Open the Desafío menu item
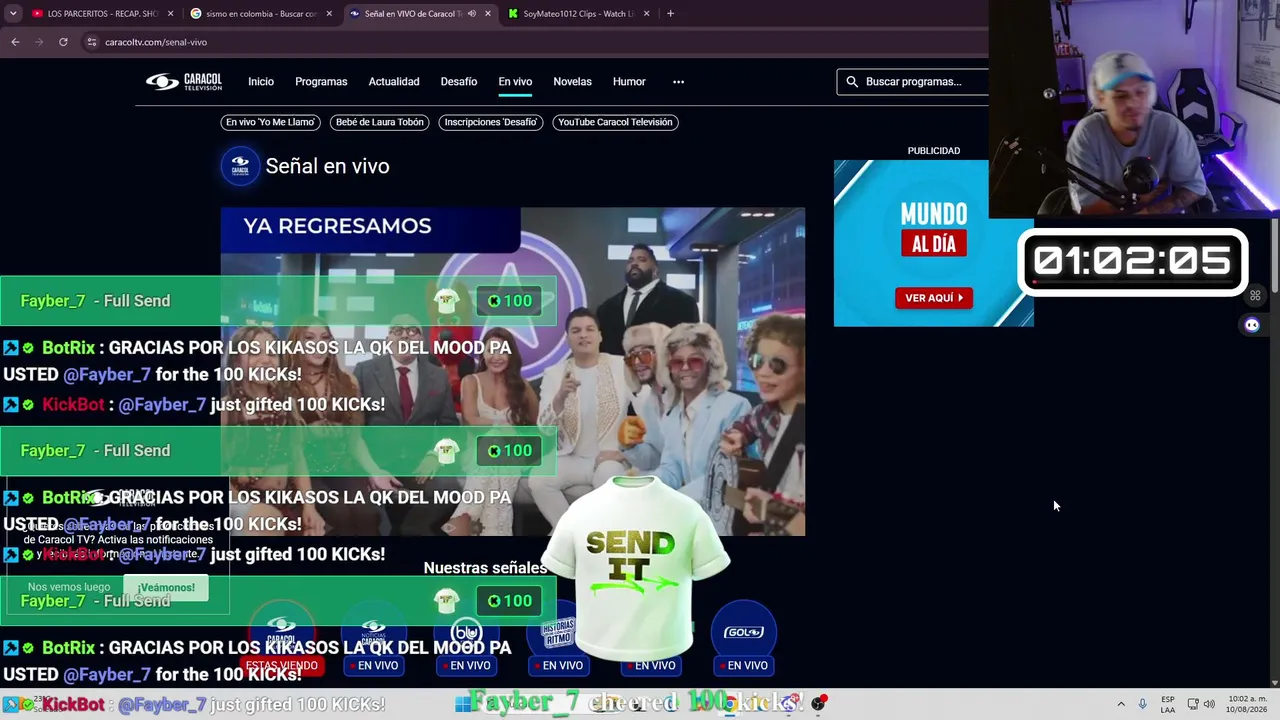 [459, 82]
